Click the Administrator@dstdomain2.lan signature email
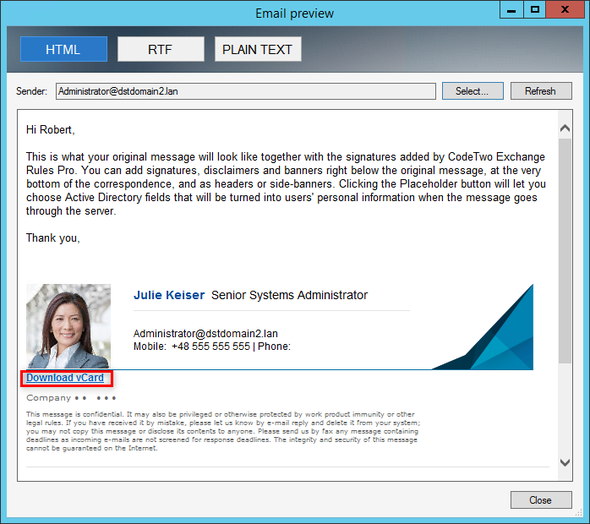This screenshot has height=524, width=590. (x=205, y=333)
